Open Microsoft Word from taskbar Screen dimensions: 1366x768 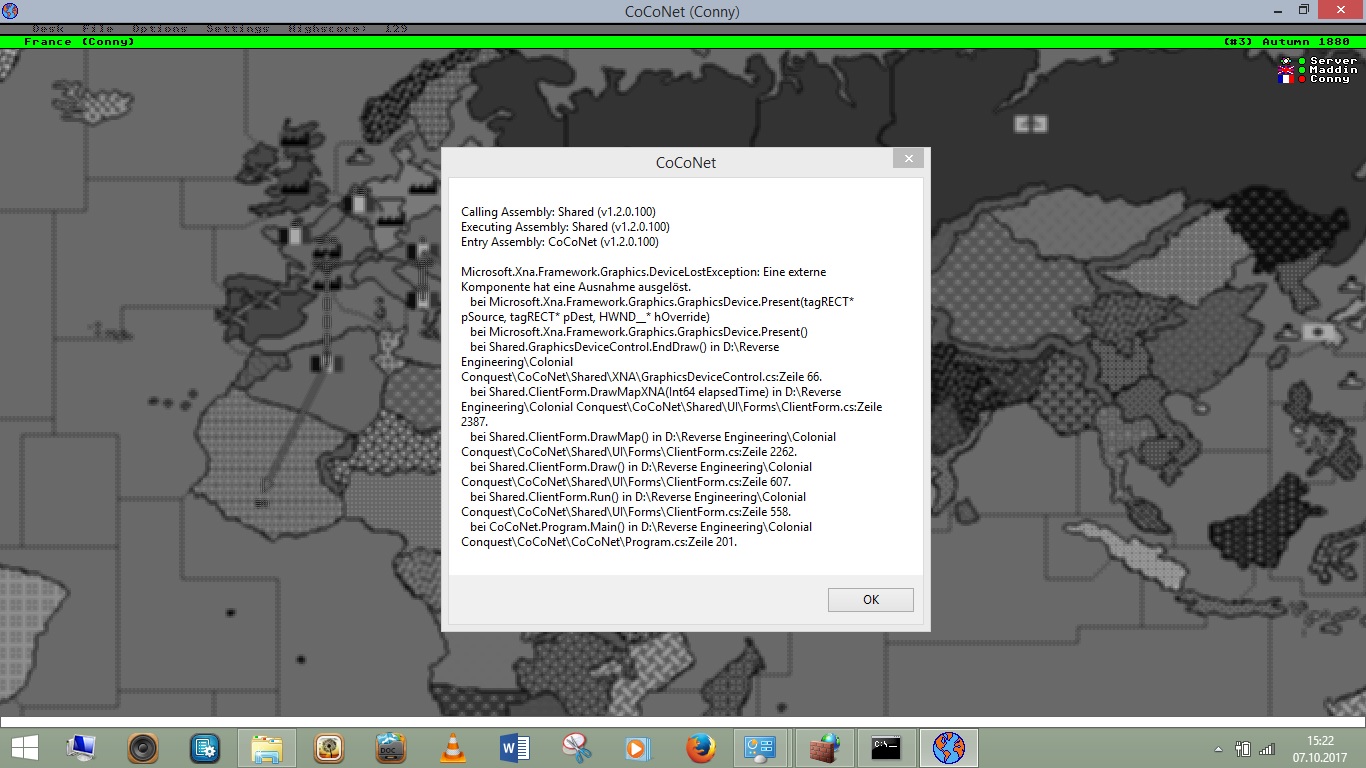[515, 748]
